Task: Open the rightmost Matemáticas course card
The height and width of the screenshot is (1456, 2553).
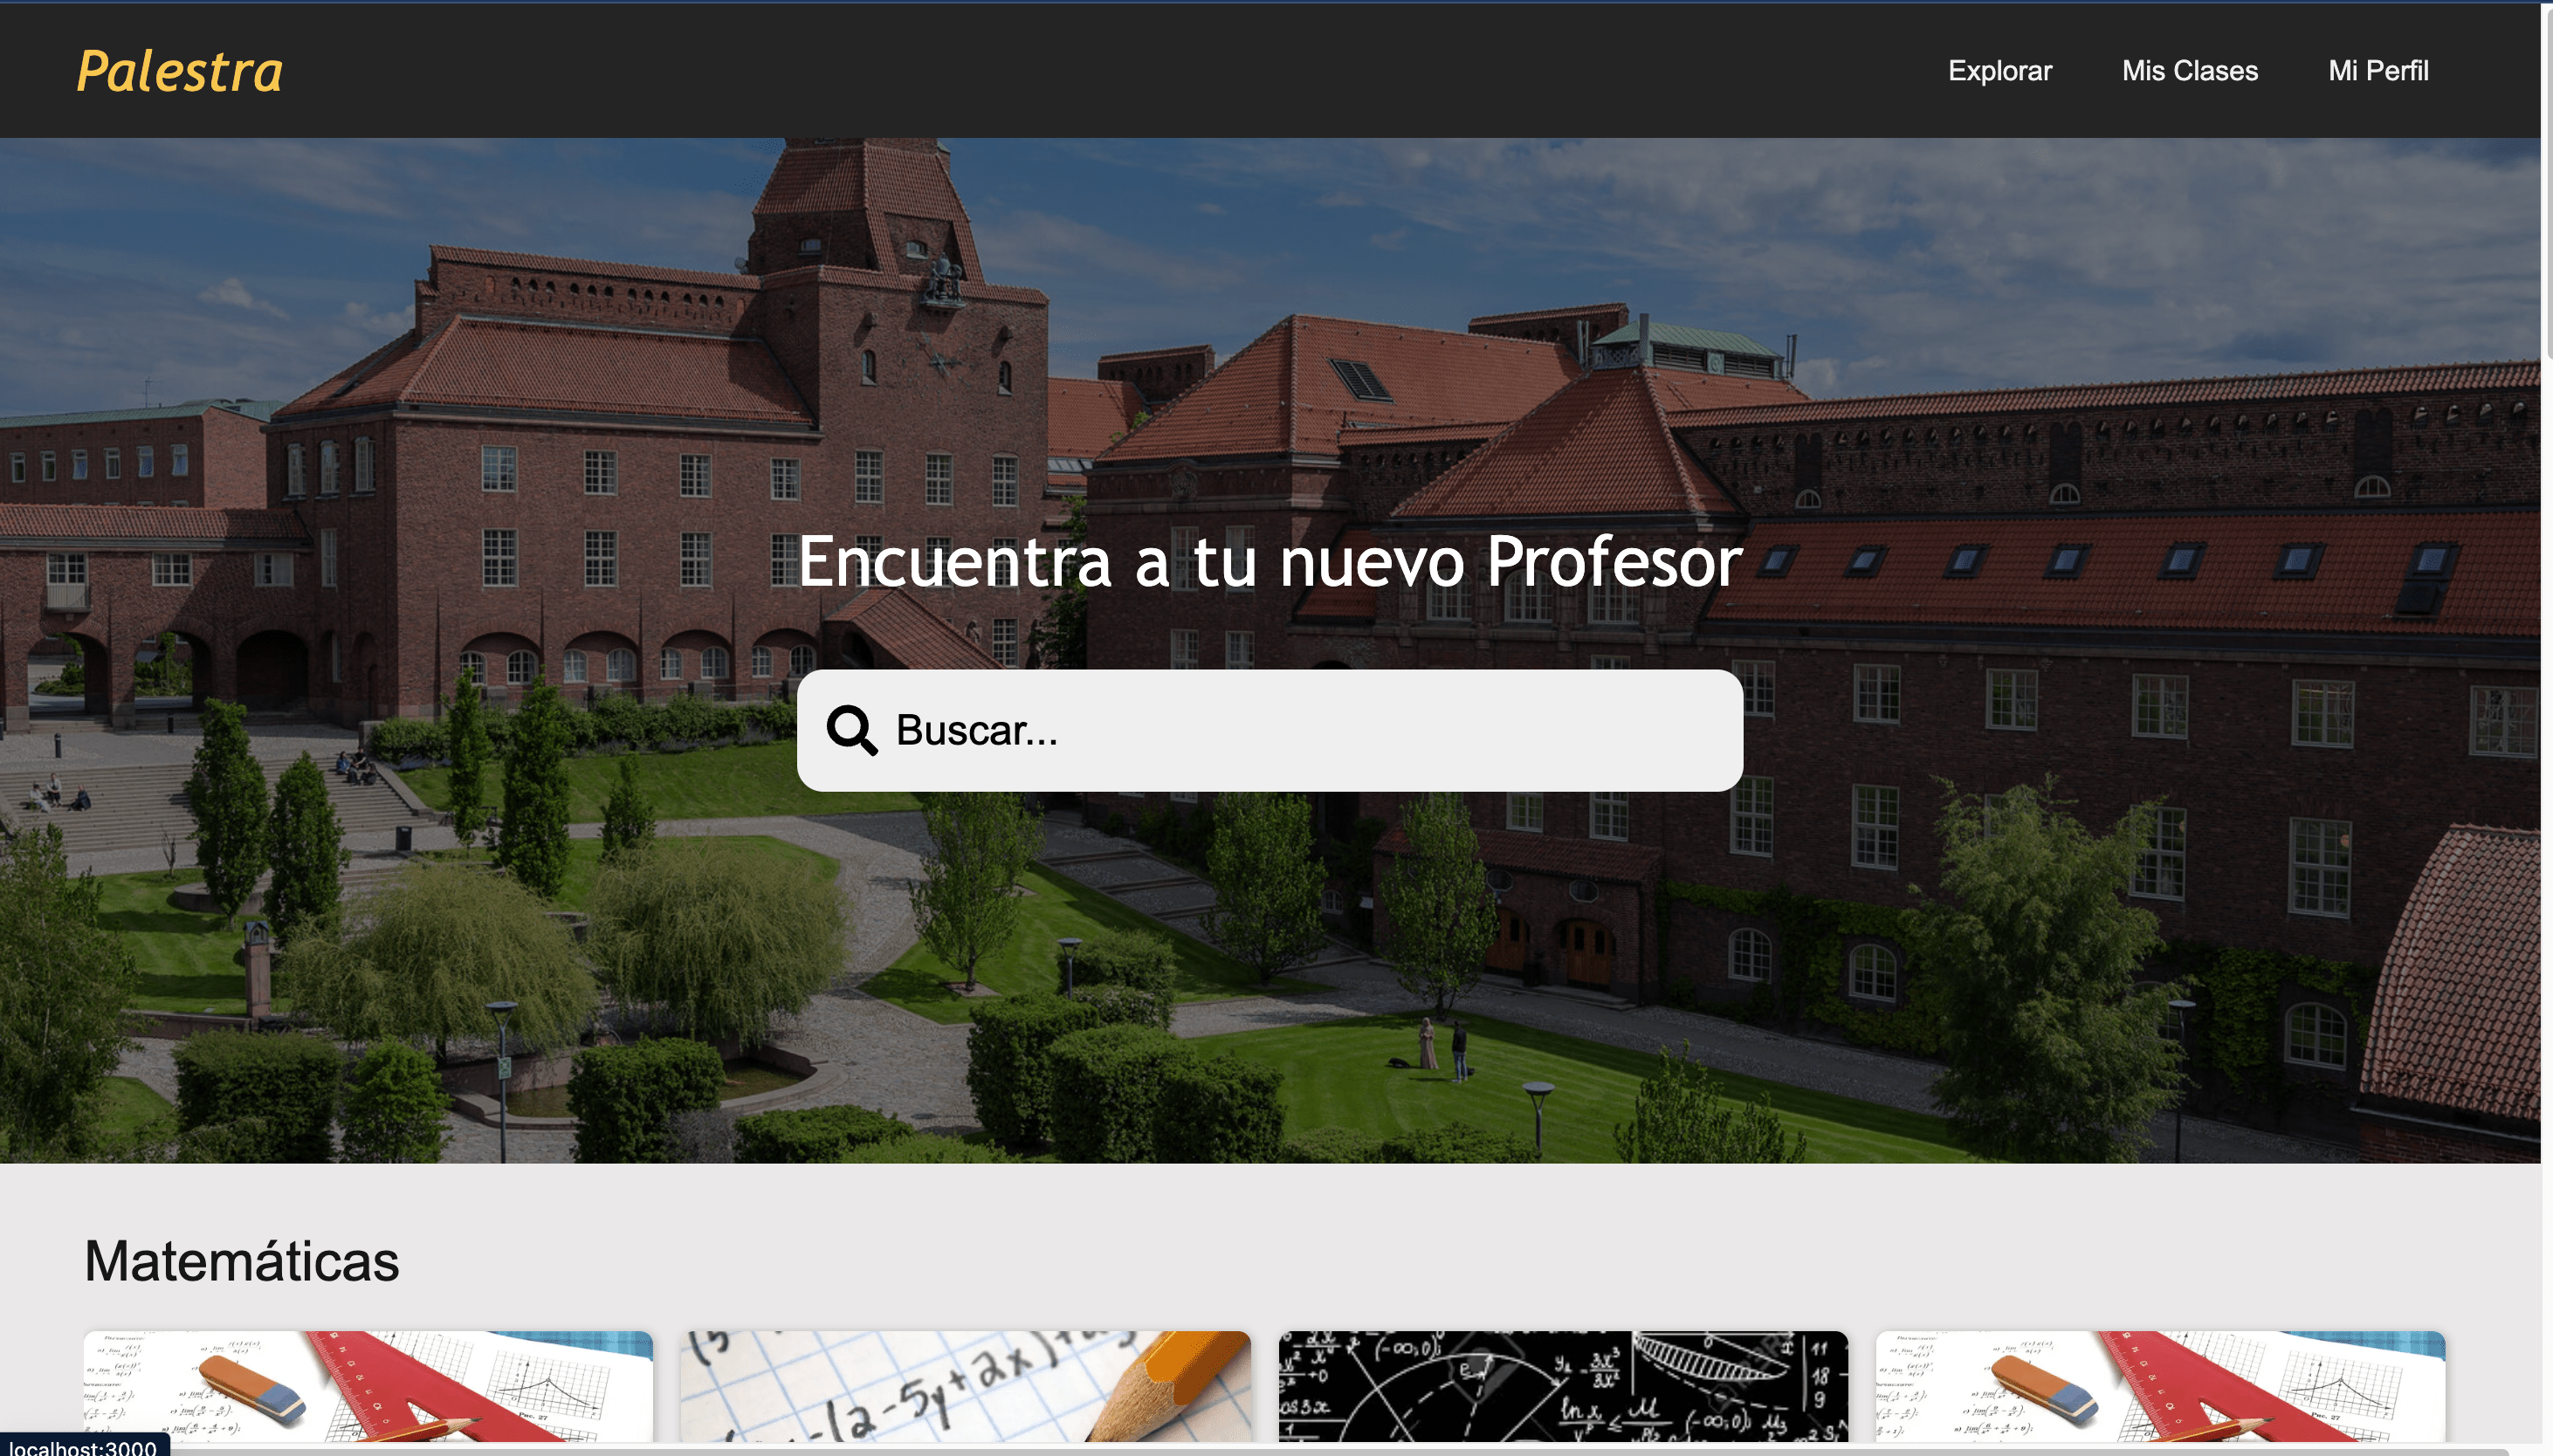Action: click(x=2160, y=1386)
